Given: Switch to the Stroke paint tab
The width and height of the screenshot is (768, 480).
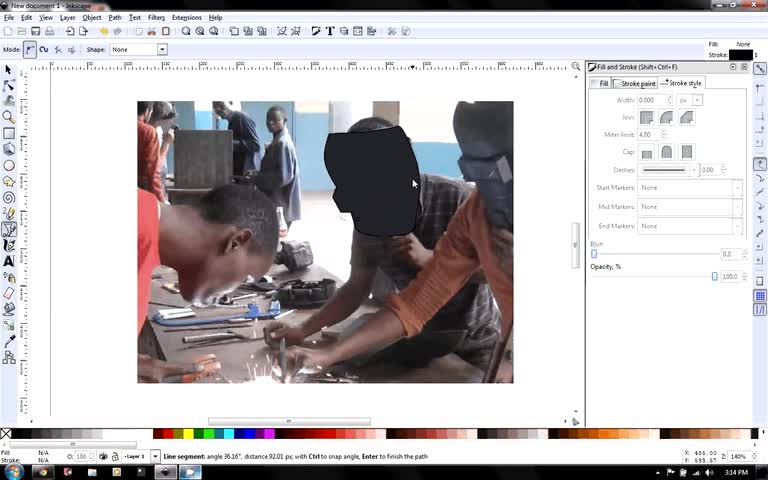Looking at the screenshot, I should pyautogui.click(x=634, y=83).
